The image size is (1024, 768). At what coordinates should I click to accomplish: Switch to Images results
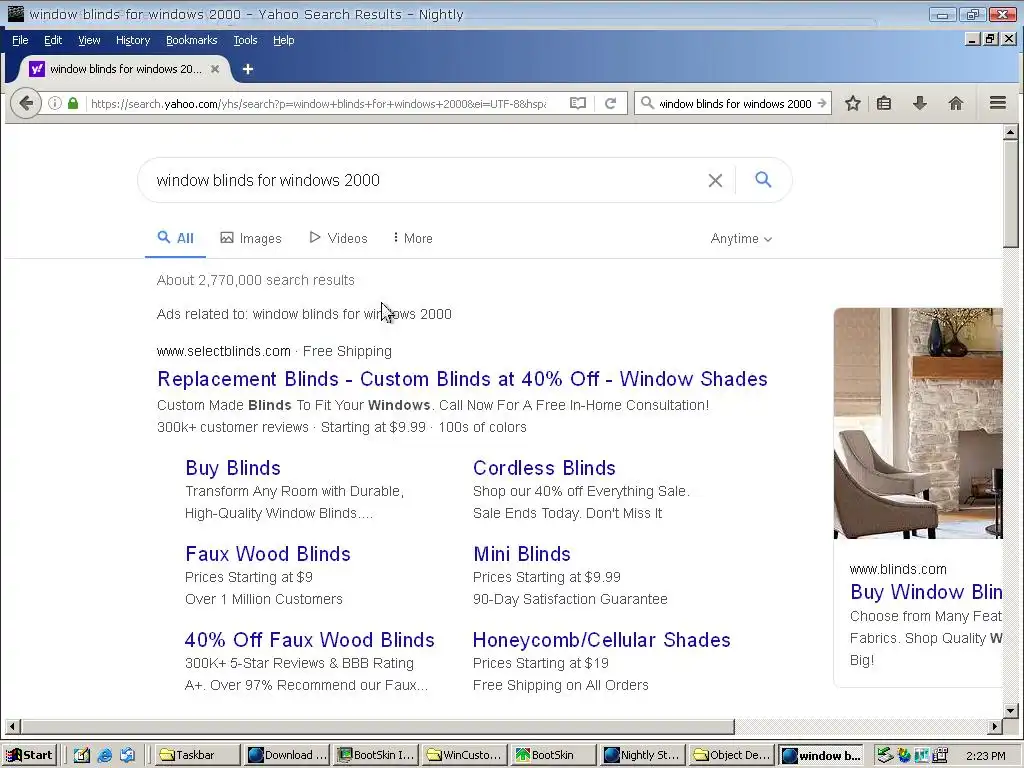click(x=251, y=238)
